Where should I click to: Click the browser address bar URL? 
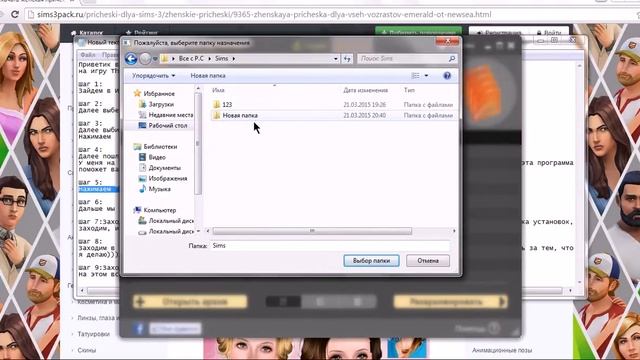pos(264,15)
